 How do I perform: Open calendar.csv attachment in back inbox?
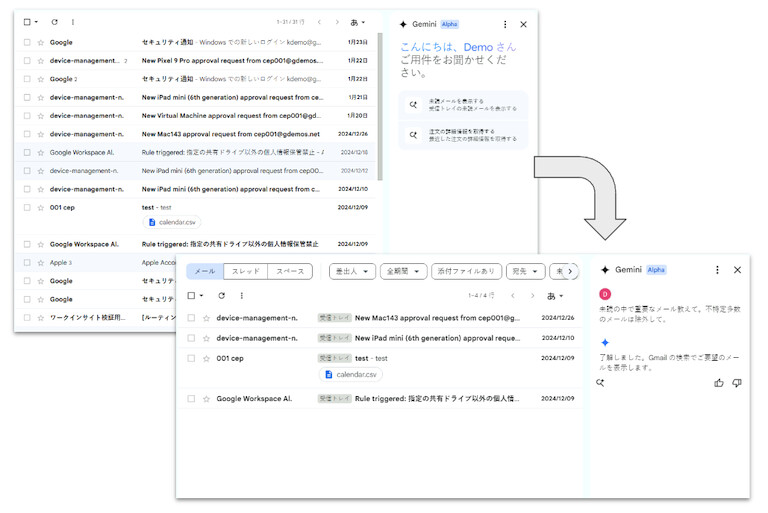click(x=172, y=222)
